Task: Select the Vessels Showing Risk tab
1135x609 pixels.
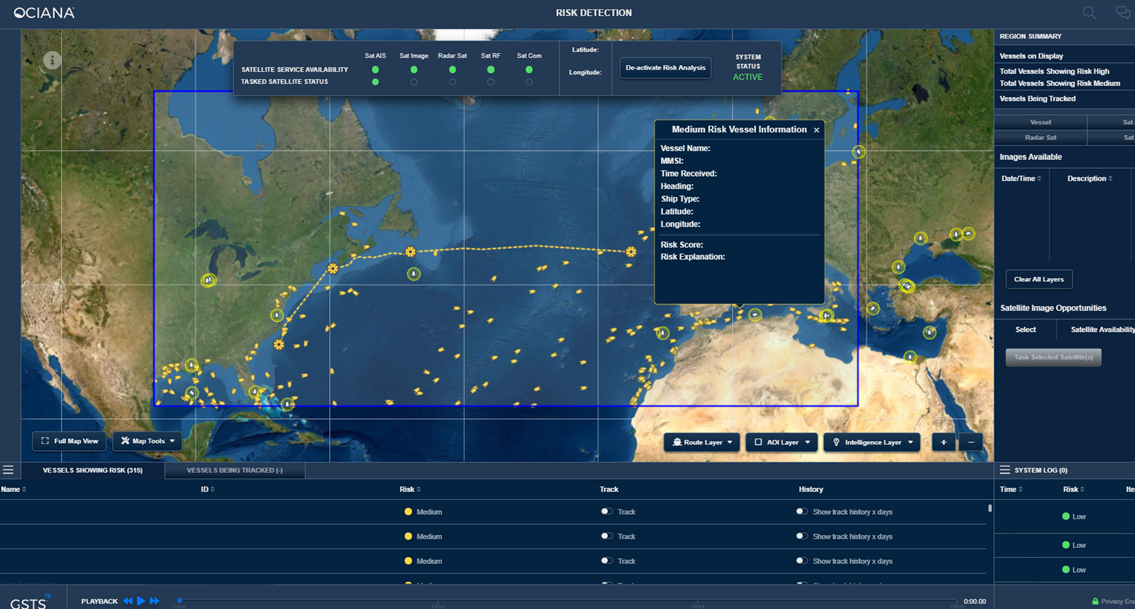Action: (x=93, y=470)
